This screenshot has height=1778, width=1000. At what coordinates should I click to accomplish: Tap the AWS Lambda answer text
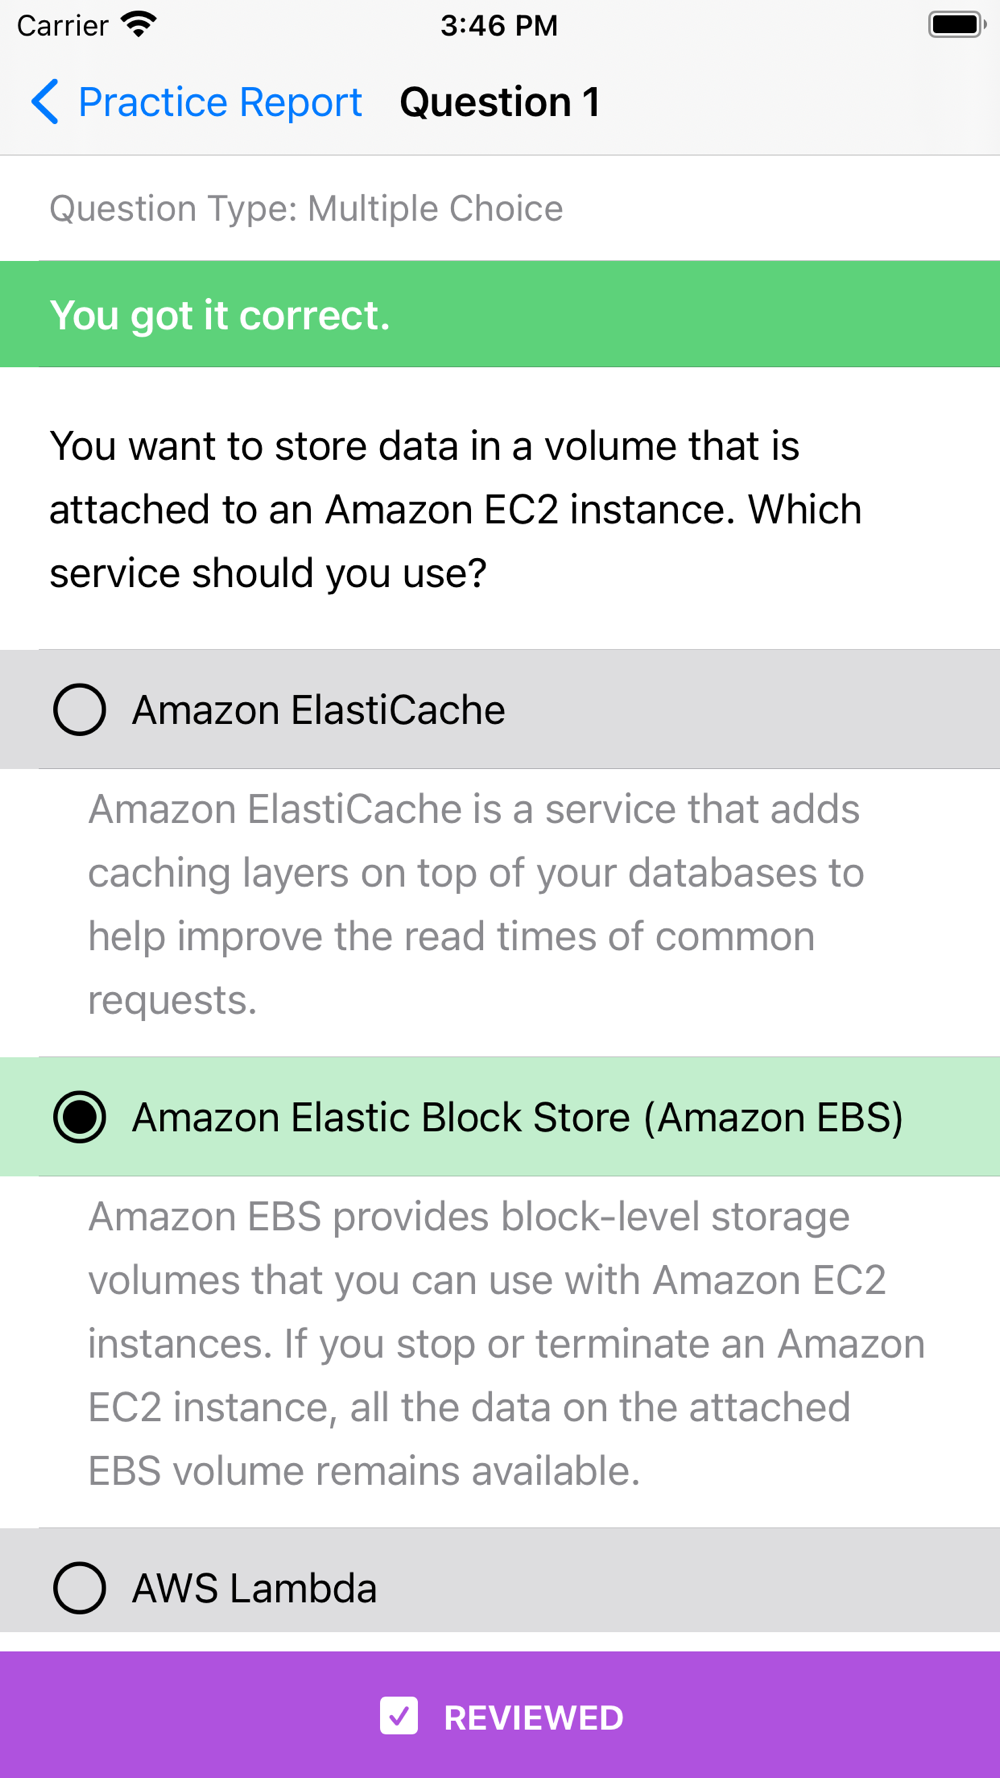point(254,1588)
